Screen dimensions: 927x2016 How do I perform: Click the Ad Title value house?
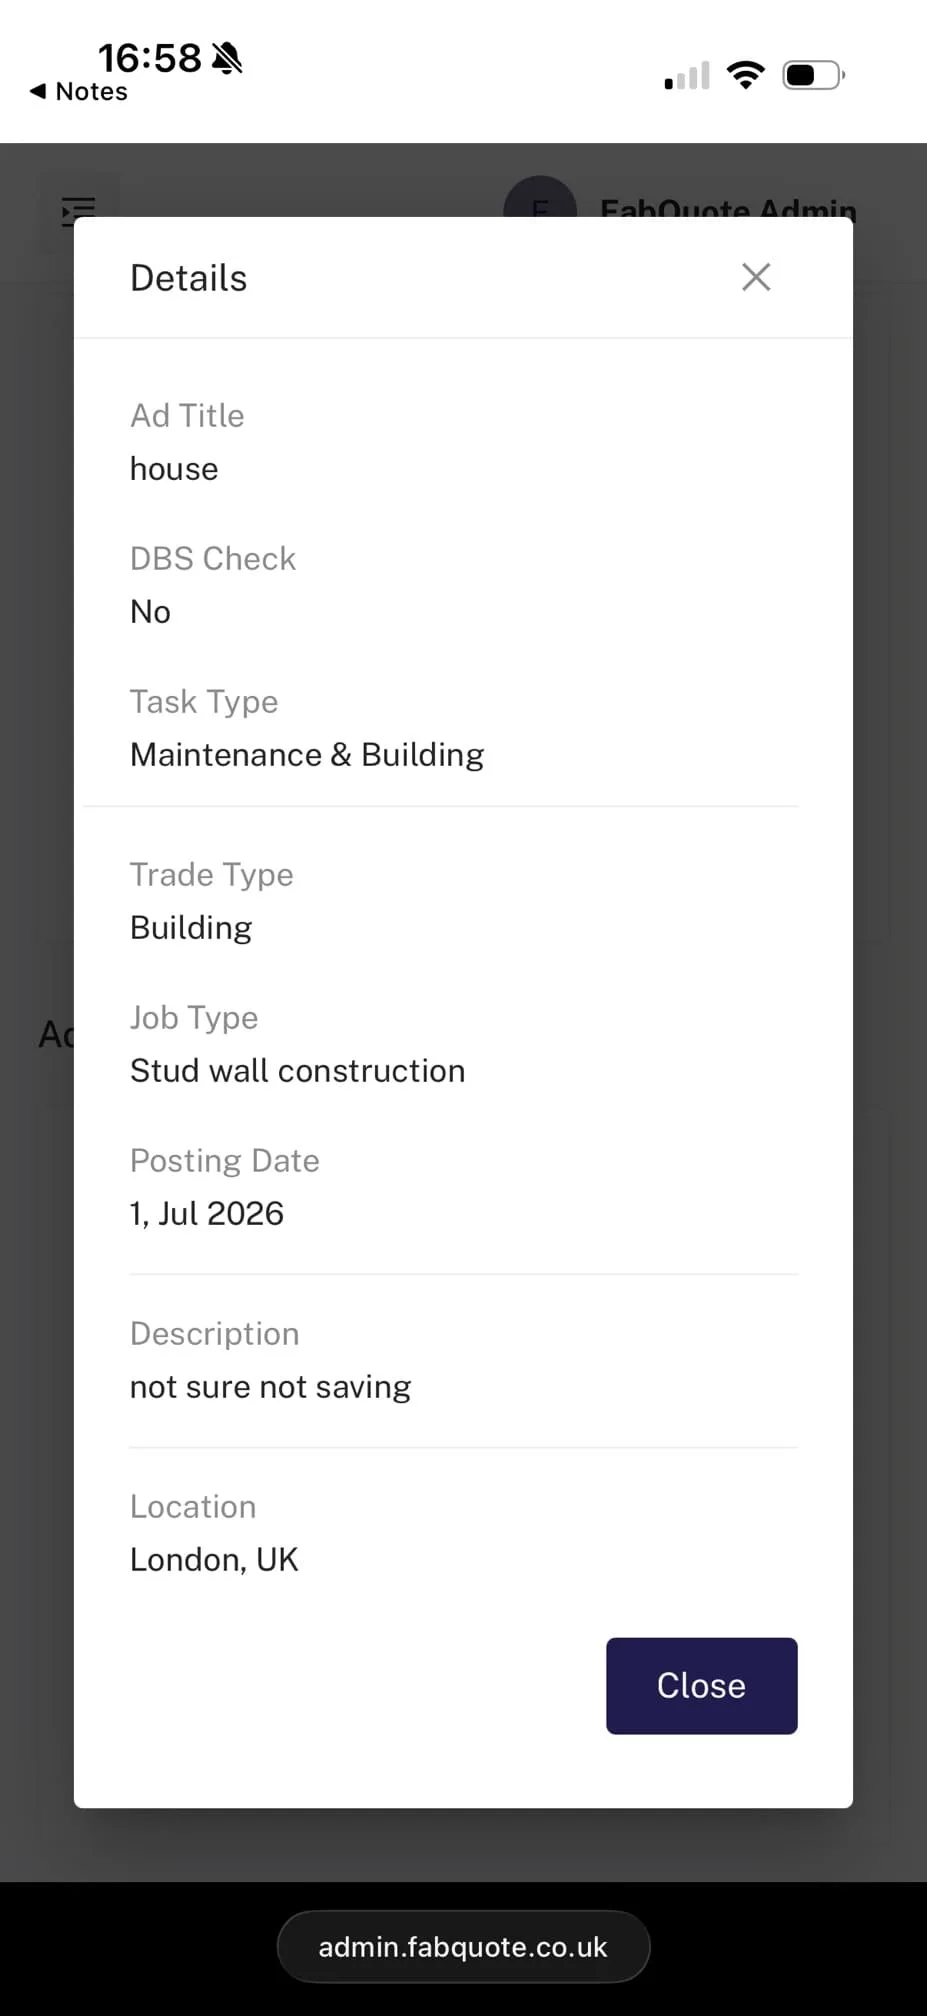coord(174,468)
